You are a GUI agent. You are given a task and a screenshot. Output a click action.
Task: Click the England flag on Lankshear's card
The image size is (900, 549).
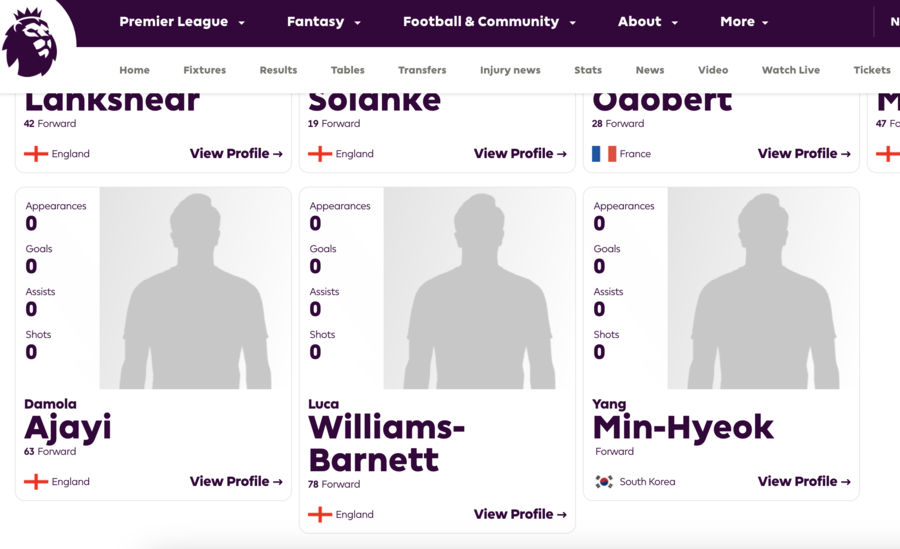point(36,154)
